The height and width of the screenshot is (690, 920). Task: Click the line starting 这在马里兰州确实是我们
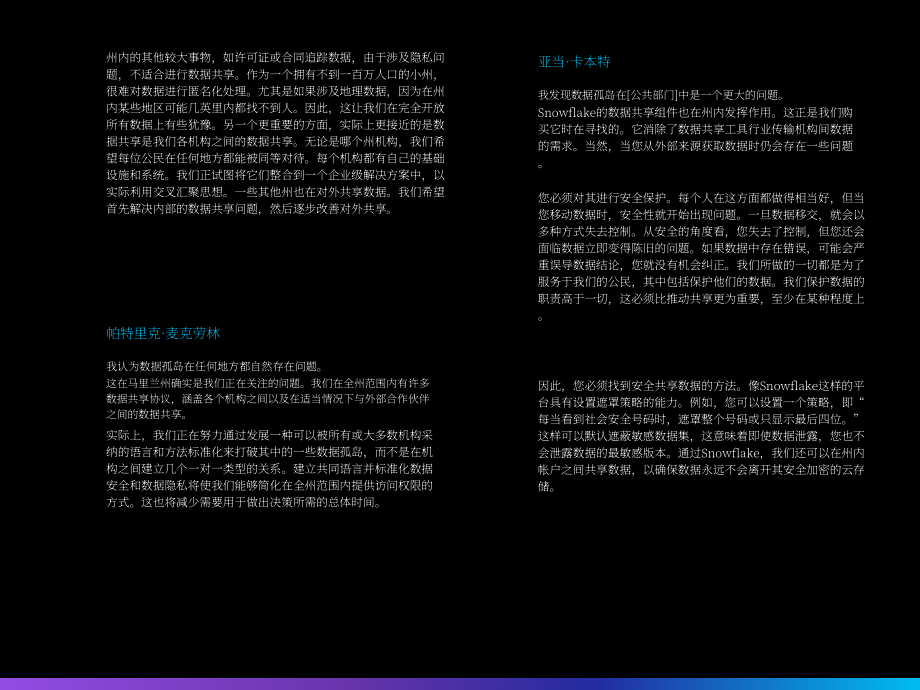coord(268,383)
